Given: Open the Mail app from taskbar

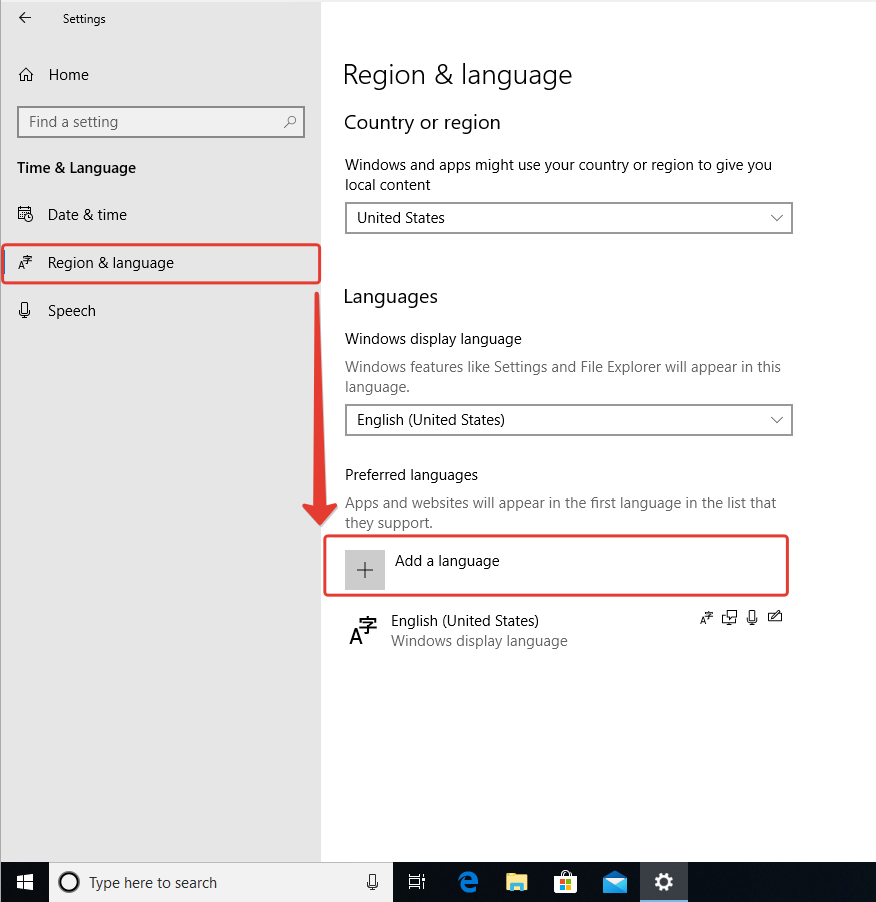Looking at the screenshot, I should (x=614, y=882).
